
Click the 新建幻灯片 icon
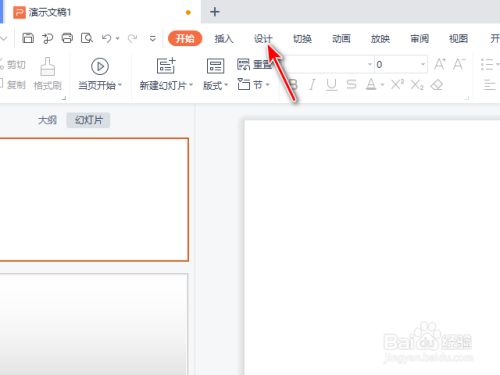coord(166,65)
